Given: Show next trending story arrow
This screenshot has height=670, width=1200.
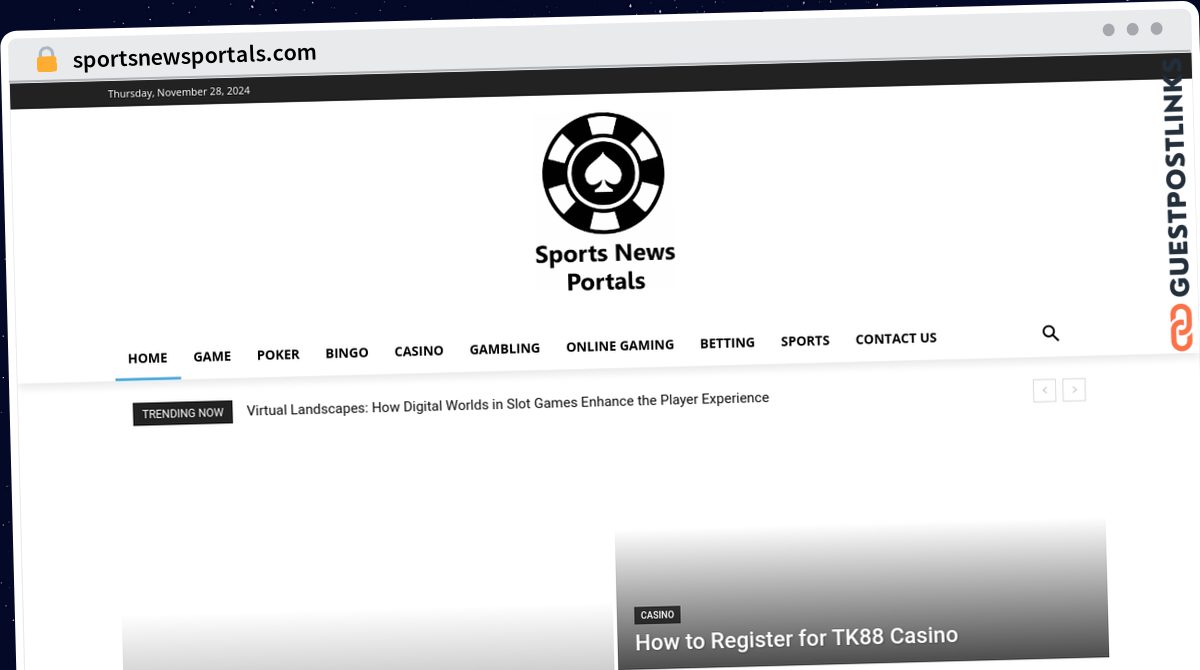Looking at the screenshot, I should (x=1074, y=390).
